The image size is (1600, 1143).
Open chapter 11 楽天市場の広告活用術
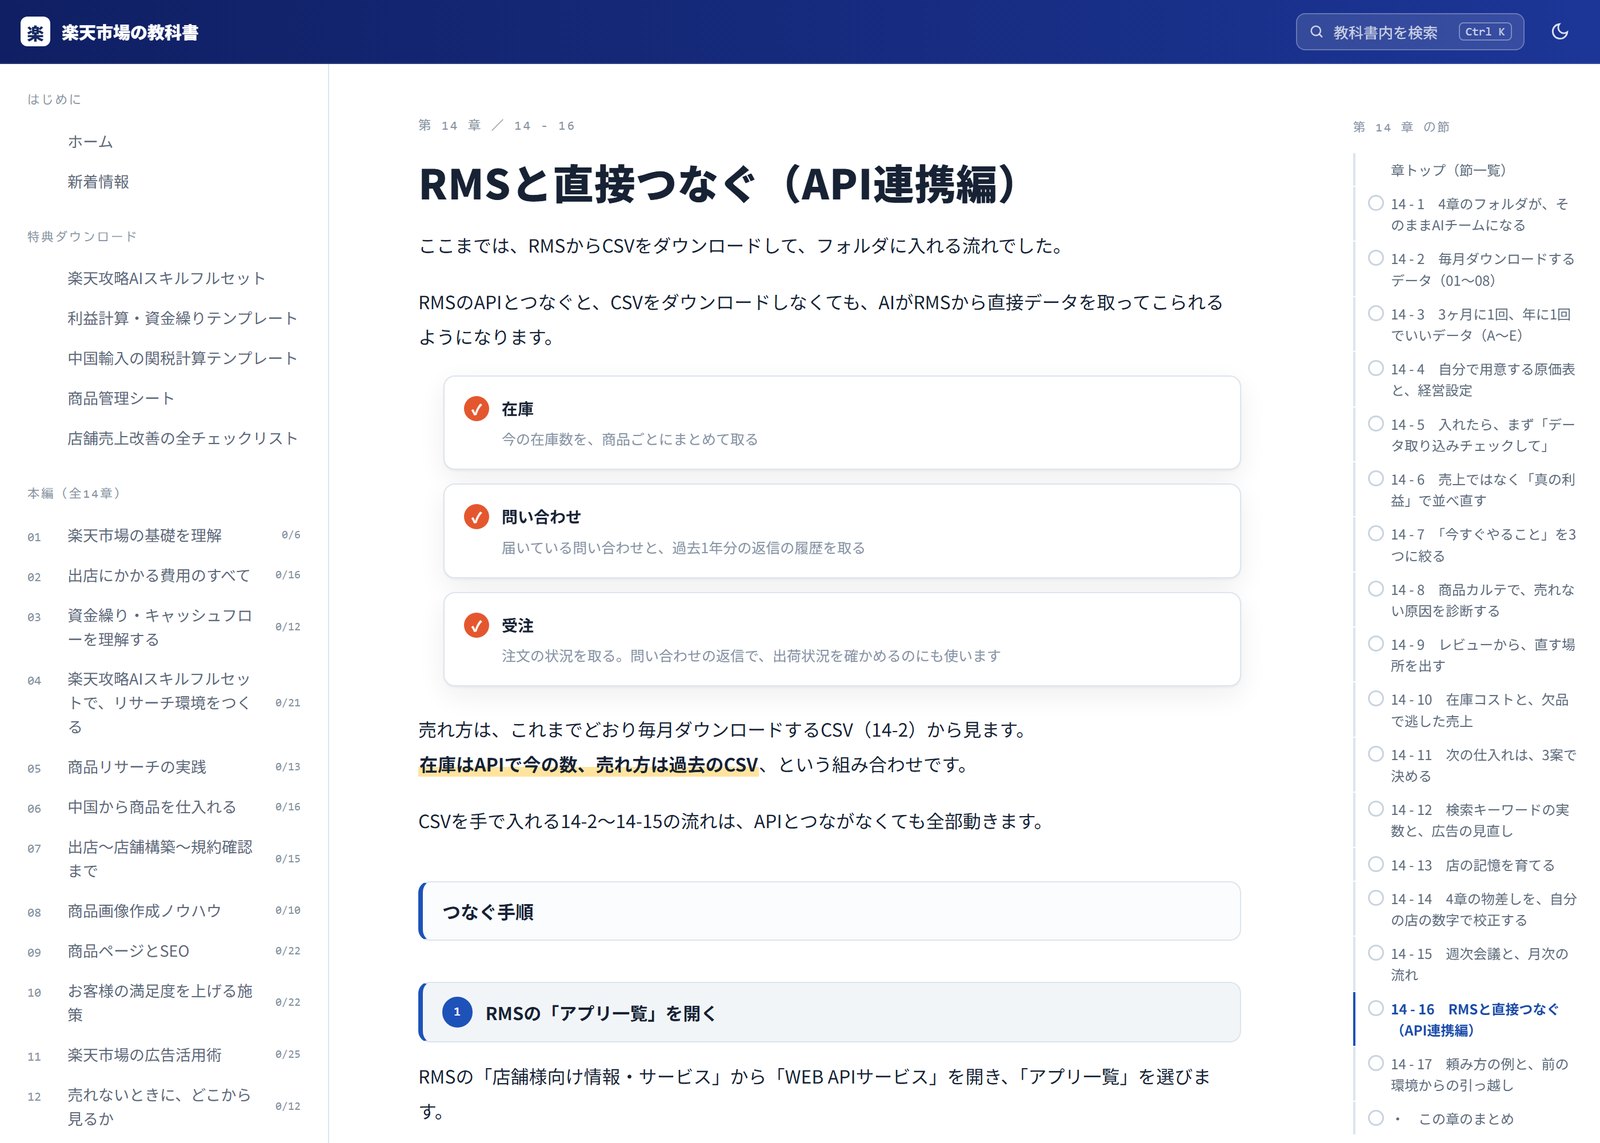144,1055
